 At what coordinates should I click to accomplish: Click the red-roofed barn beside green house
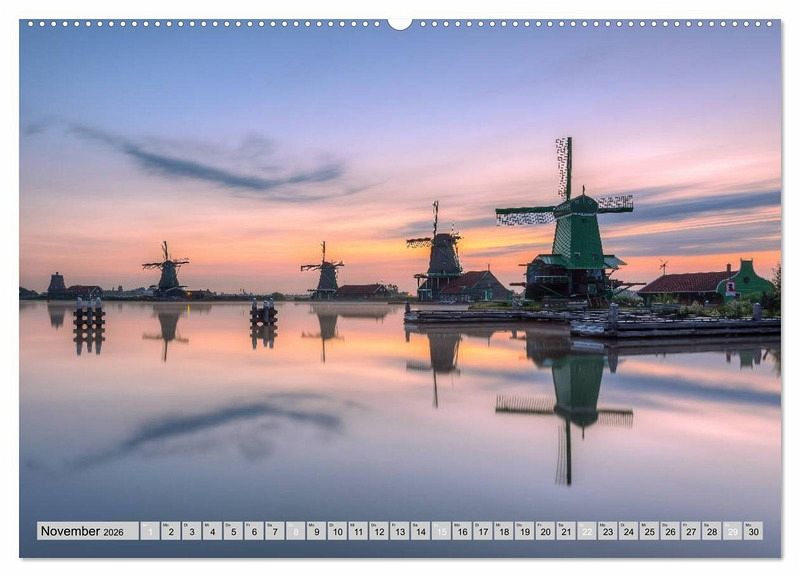[x=685, y=285]
